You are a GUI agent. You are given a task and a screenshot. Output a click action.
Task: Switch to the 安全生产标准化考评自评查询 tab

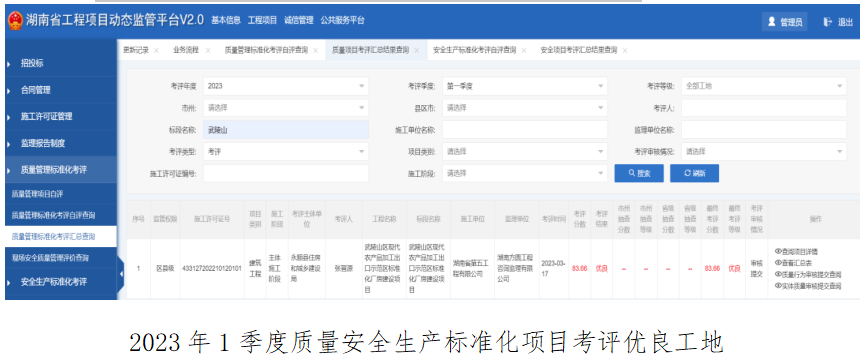point(474,50)
